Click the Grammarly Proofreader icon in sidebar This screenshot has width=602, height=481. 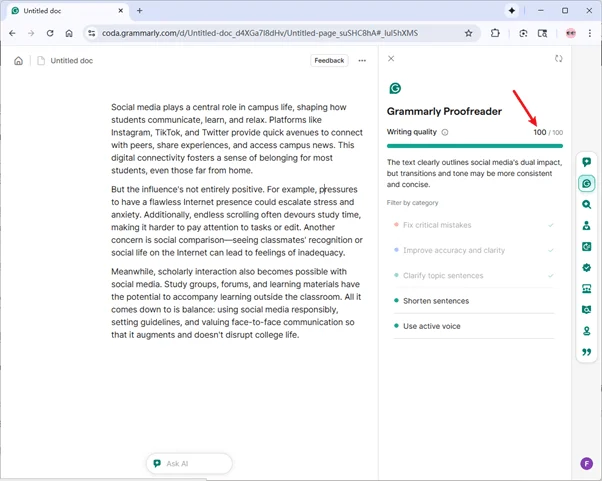click(587, 183)
